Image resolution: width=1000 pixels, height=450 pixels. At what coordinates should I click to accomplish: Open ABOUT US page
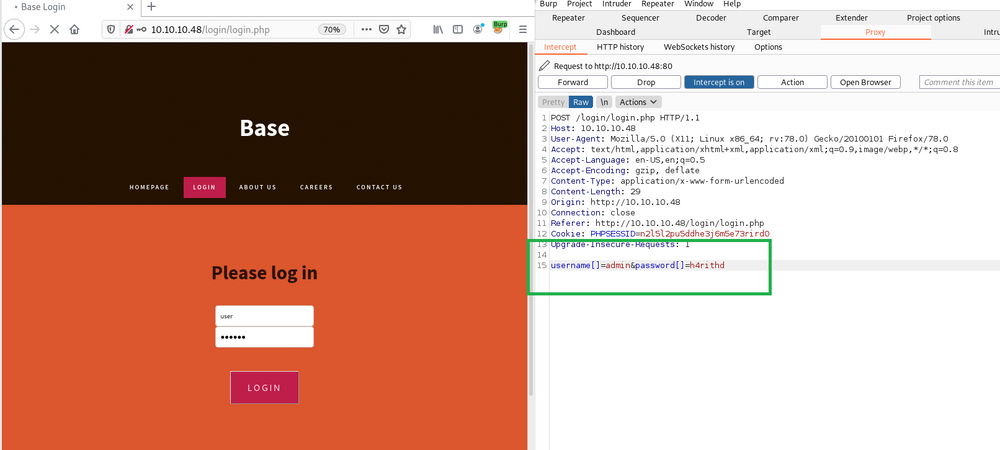click(258, 187)
